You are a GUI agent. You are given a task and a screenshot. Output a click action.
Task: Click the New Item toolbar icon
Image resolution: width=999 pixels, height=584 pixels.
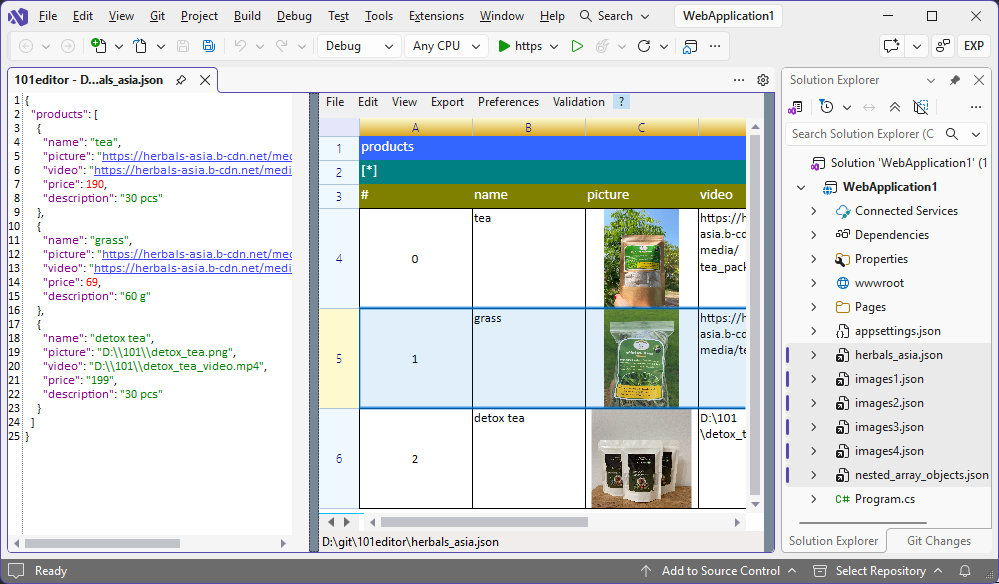tap(98, 46)
